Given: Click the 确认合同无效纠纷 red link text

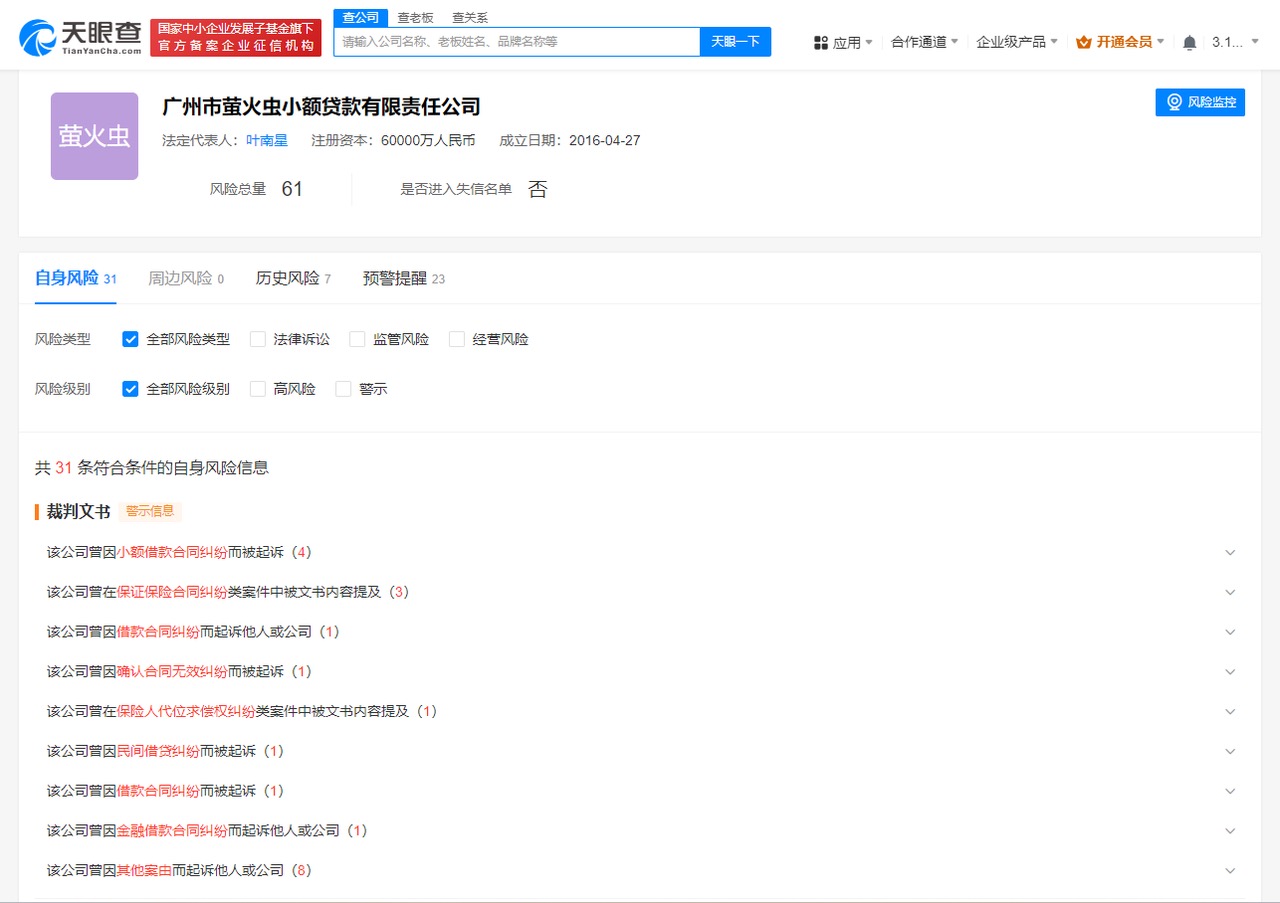Looking at the screenshot, I should (x=172, y=672).
